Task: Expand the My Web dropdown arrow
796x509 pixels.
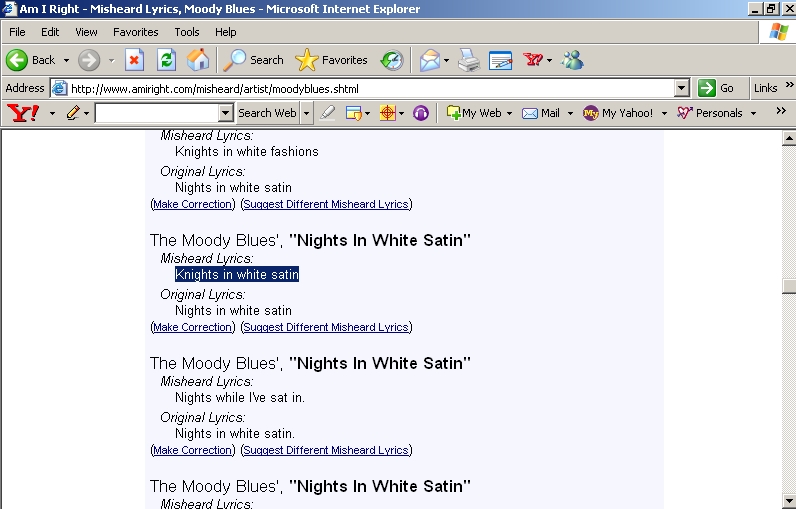Action: 509,113
